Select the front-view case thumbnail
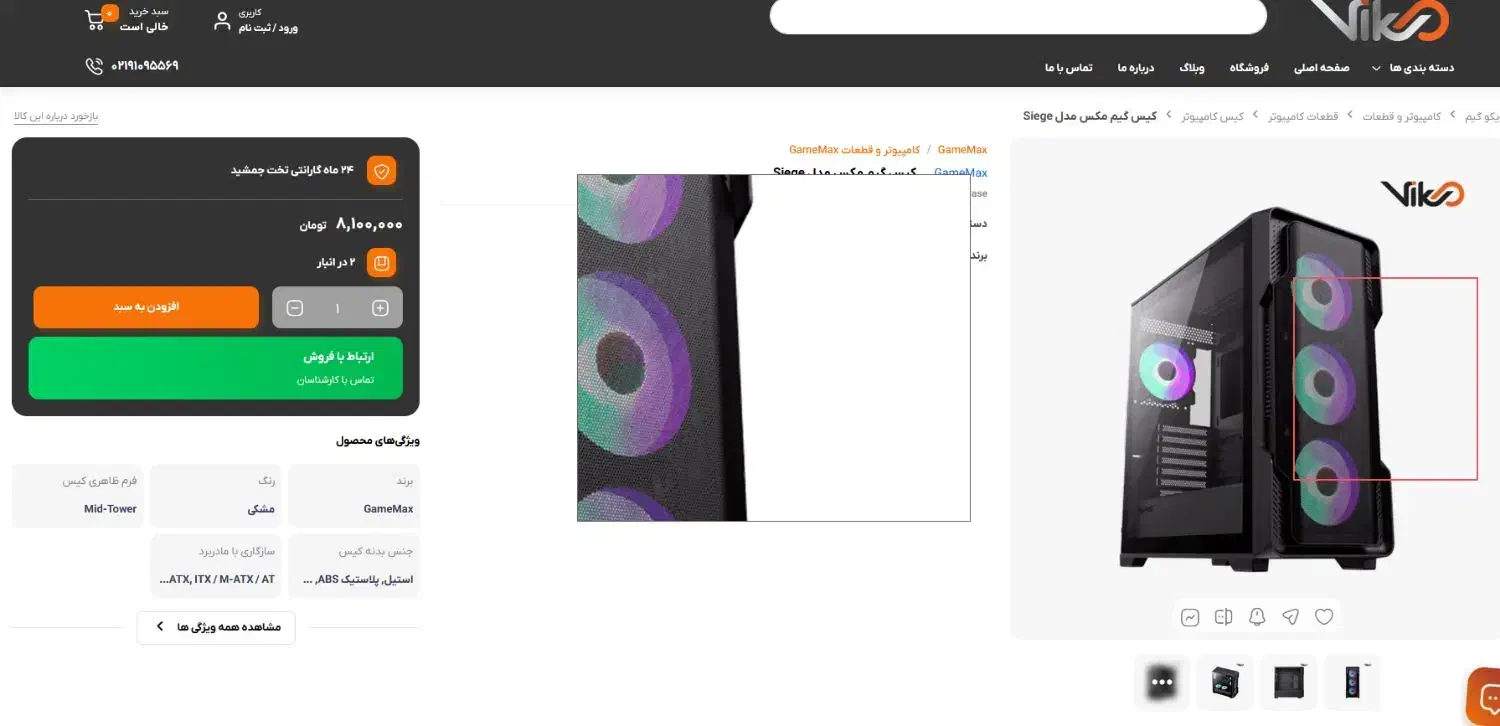 [1353, 682]
